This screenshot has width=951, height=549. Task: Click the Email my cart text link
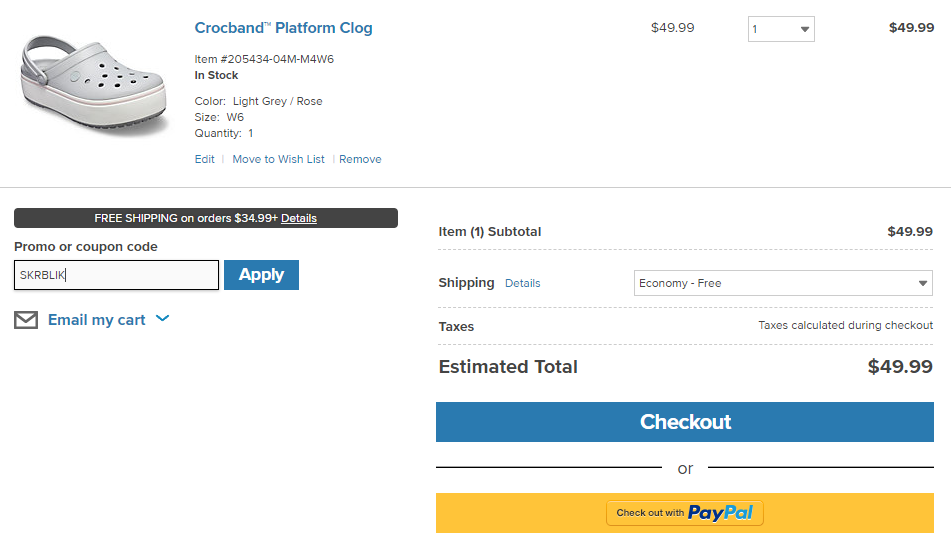click(x=96, y=320)
